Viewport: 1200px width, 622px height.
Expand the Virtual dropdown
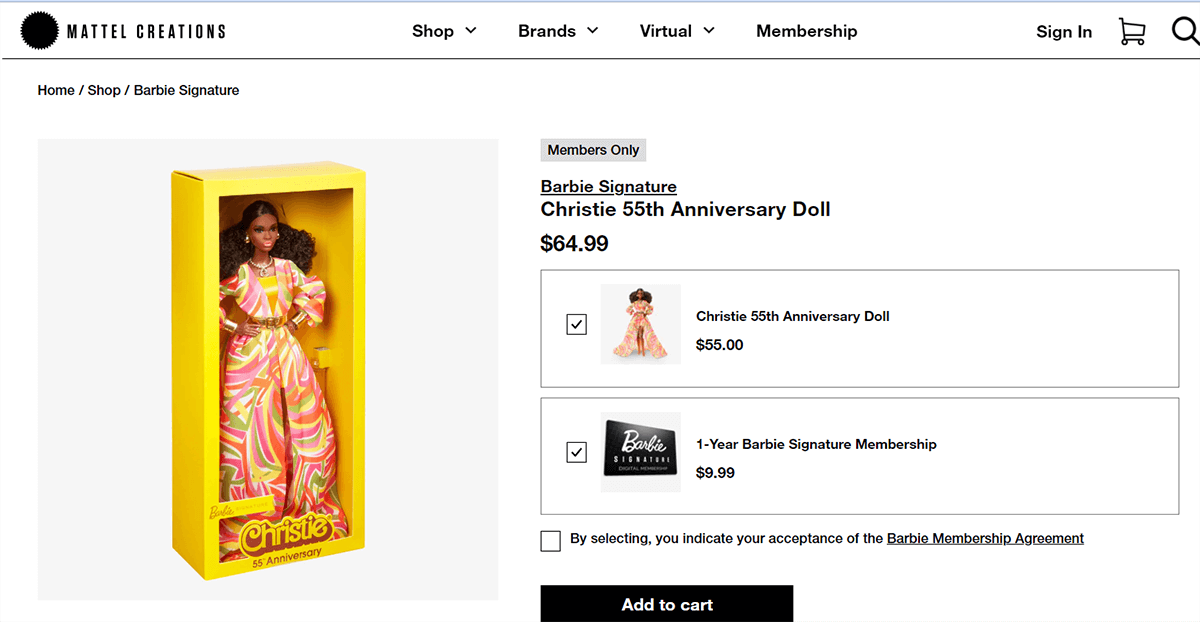click(676, 31)
